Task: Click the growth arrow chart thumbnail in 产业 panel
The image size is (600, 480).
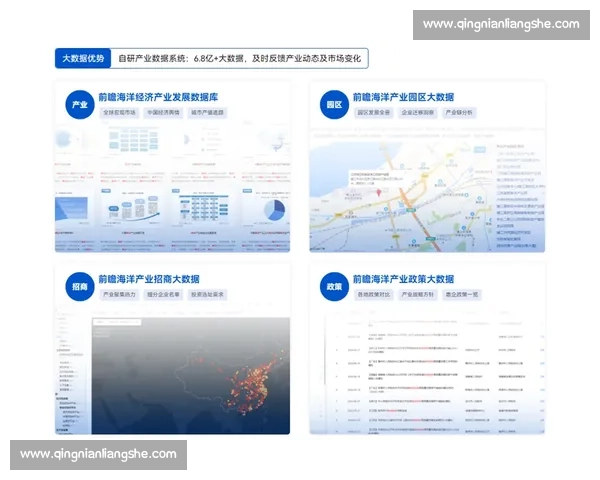Action: pos(134,209)
